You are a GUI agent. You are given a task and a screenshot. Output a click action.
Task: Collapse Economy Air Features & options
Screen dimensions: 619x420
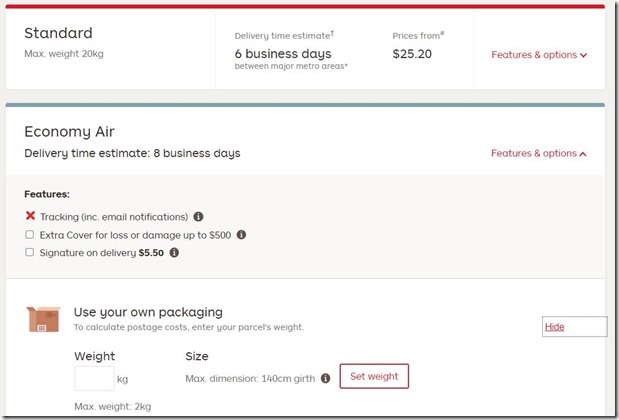pyautogui.click(x=539, y=153)
